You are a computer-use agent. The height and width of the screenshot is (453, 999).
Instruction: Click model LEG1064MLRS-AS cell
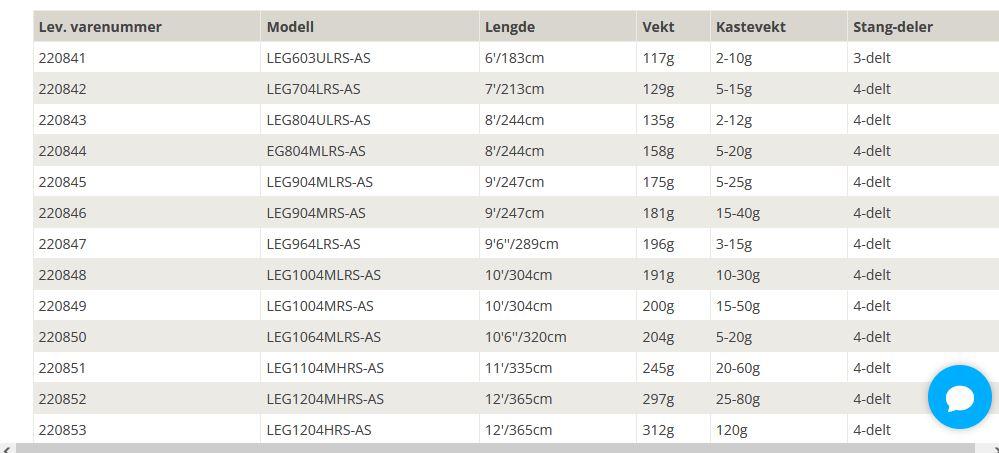[x=370, y=337]
